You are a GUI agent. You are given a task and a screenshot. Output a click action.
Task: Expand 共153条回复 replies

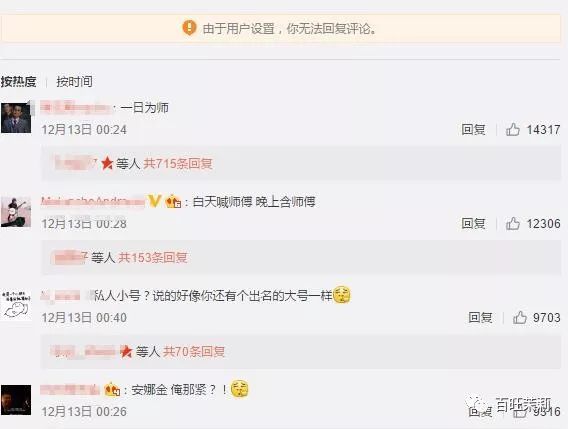pos(153,258)
